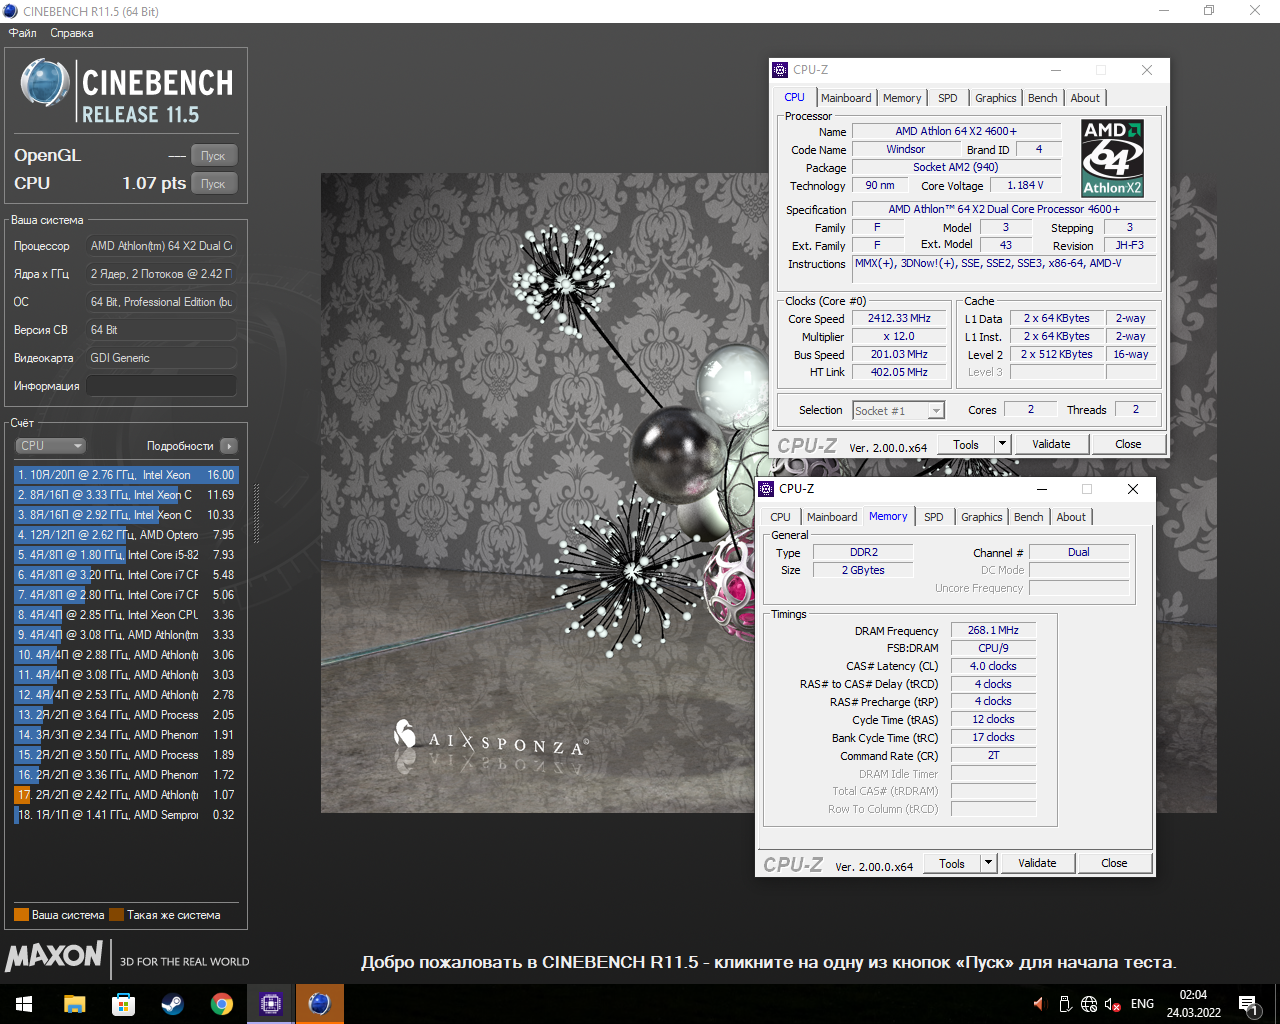Select Bench tab in upper CPU-Z
Screen dimensions: 1280x1024
point(1043,98)
